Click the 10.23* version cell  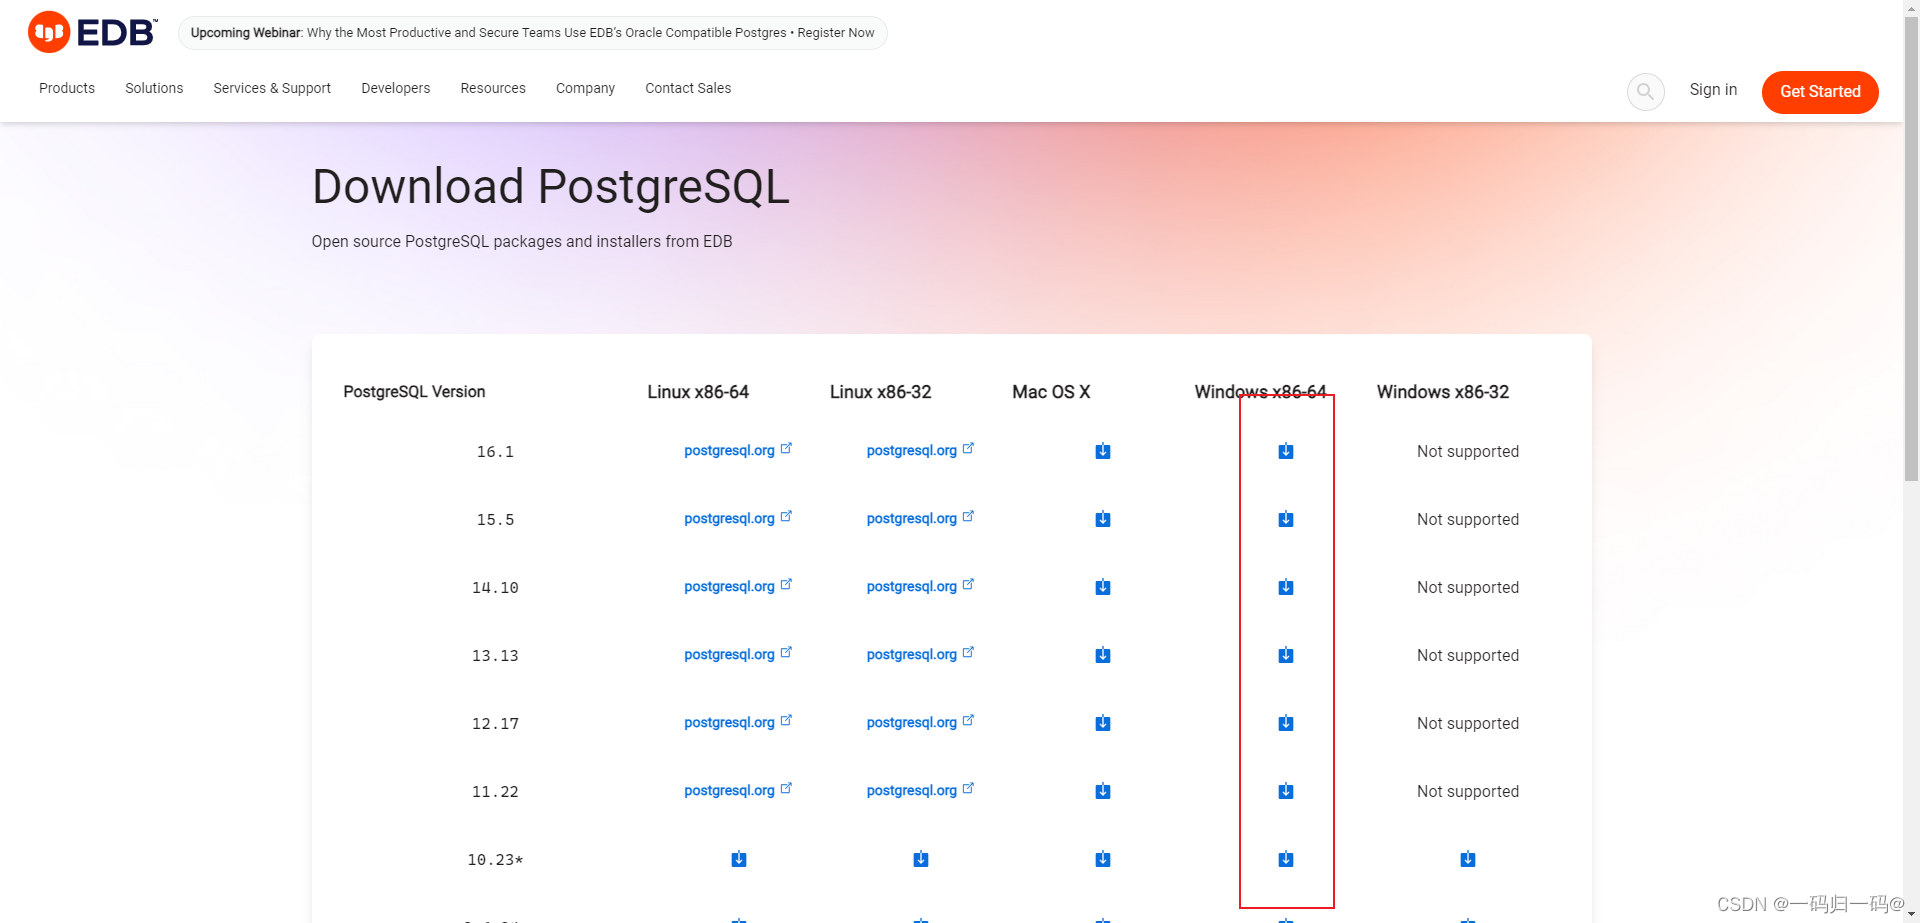pyautogui.click(x=495, y=860)
